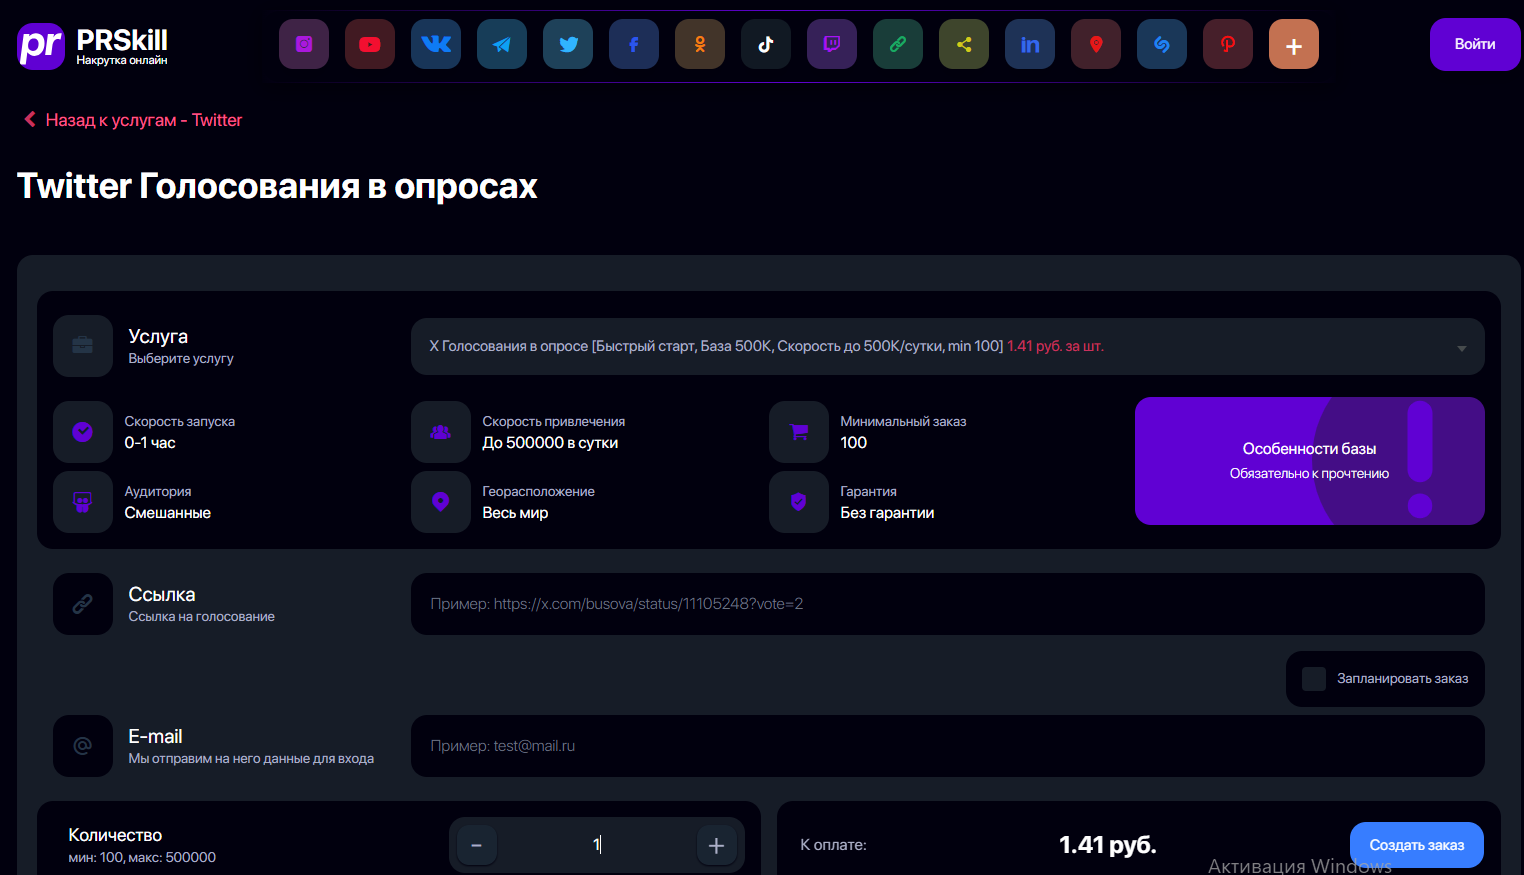
Task: Click the Twitter Голосования в опросах heading
Action: coord(277,186)
